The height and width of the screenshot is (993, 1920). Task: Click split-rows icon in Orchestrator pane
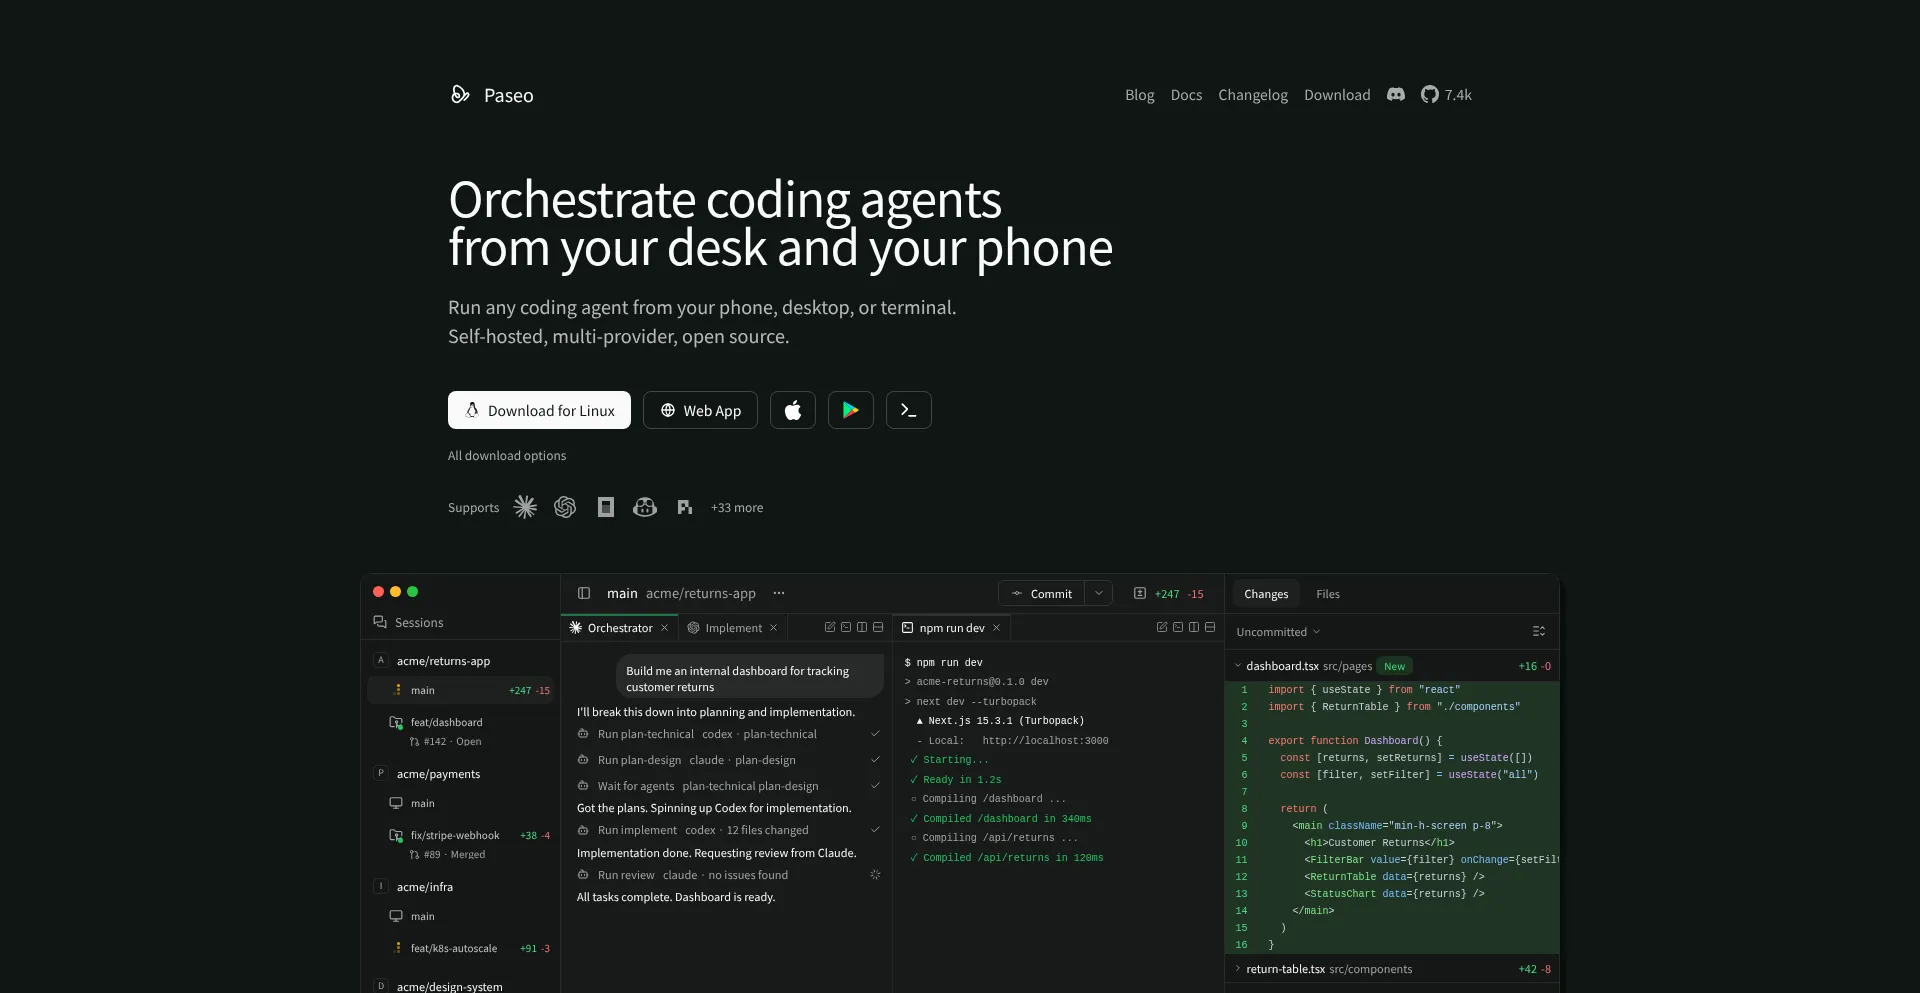coord(878,627)
